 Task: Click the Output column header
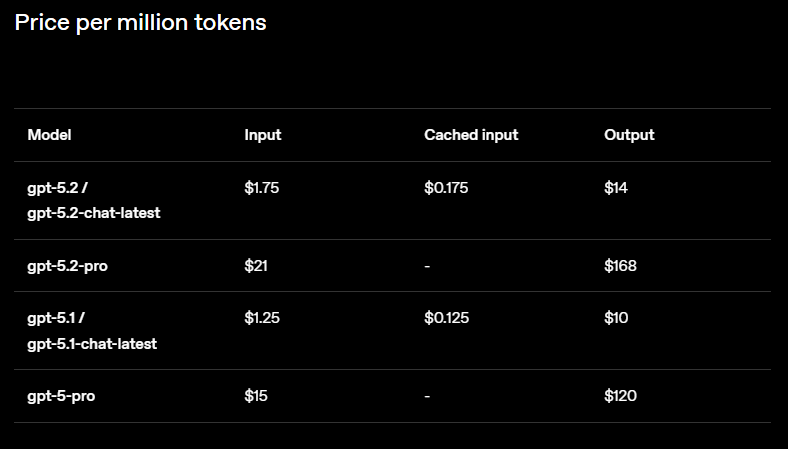tap(629, 135)
